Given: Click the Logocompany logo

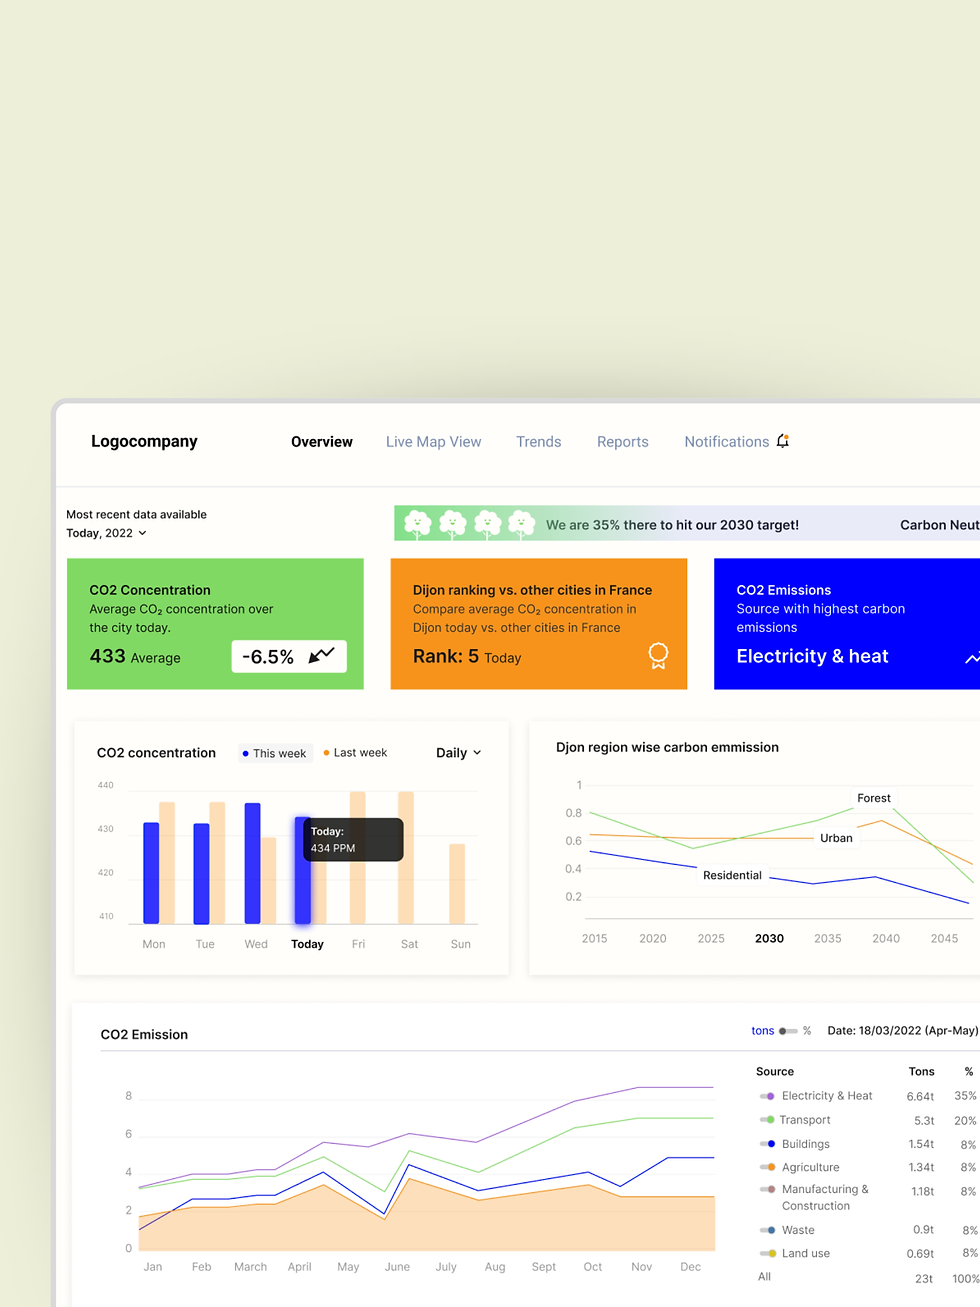Looking at the screenshot, I should [x=144, y=441].
